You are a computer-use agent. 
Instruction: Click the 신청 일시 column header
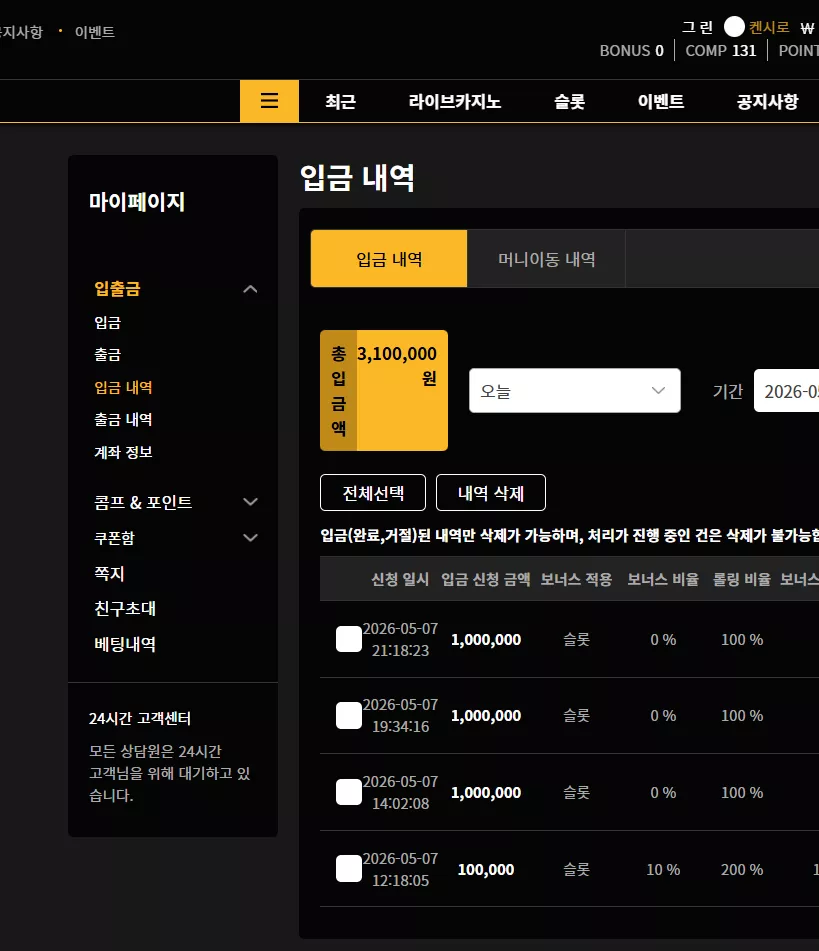coord(400,579)
